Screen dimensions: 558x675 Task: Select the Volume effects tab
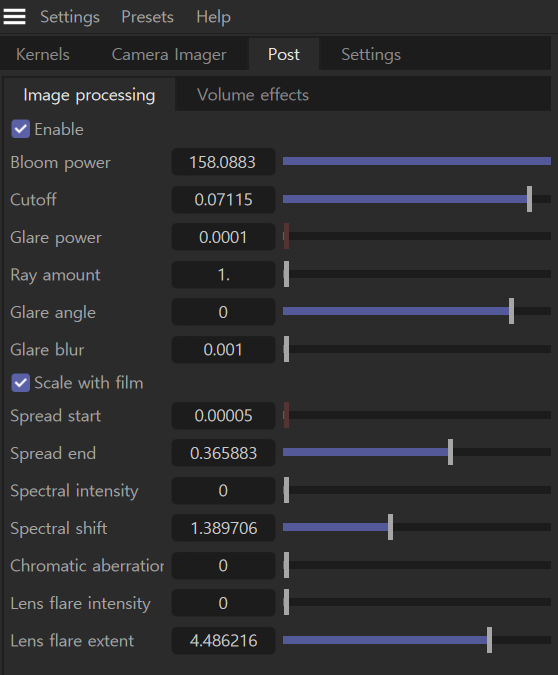click(x=253, y=95)
